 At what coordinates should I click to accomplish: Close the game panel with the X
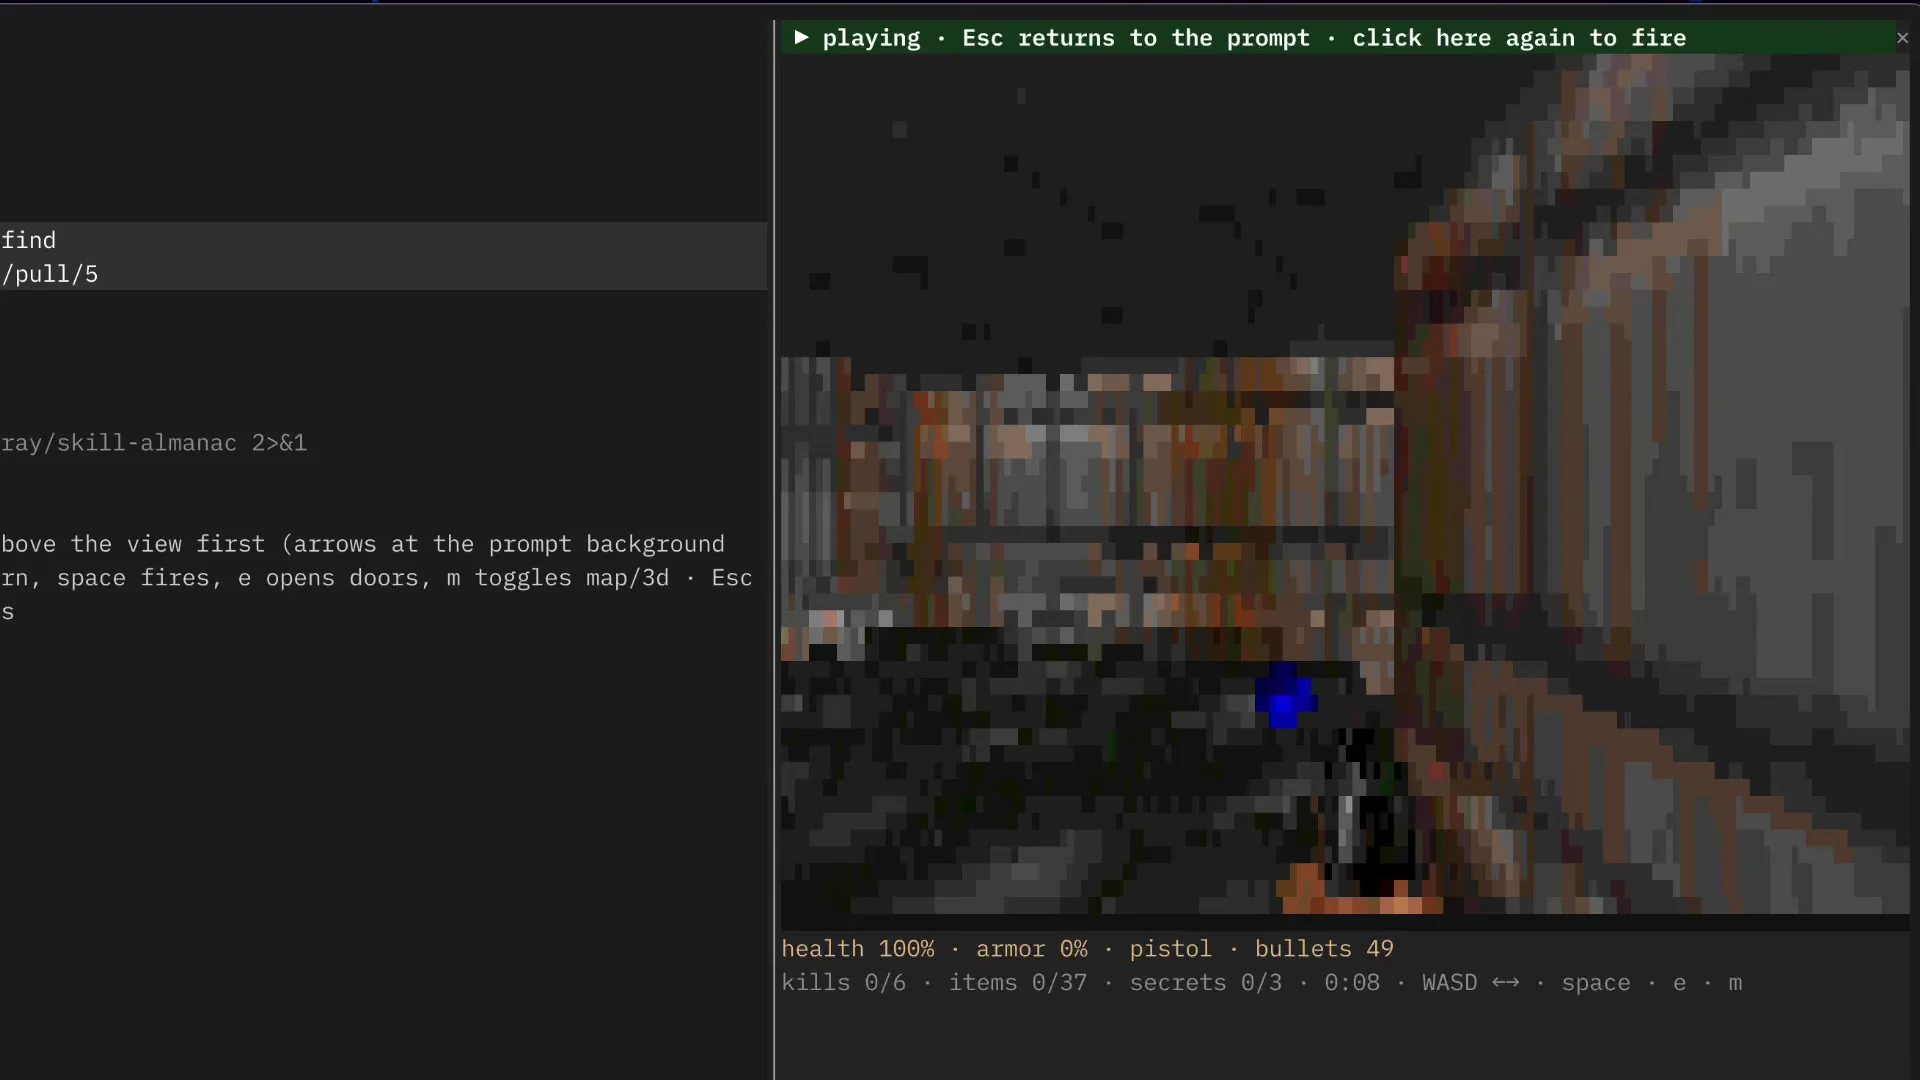(1902, 38)
